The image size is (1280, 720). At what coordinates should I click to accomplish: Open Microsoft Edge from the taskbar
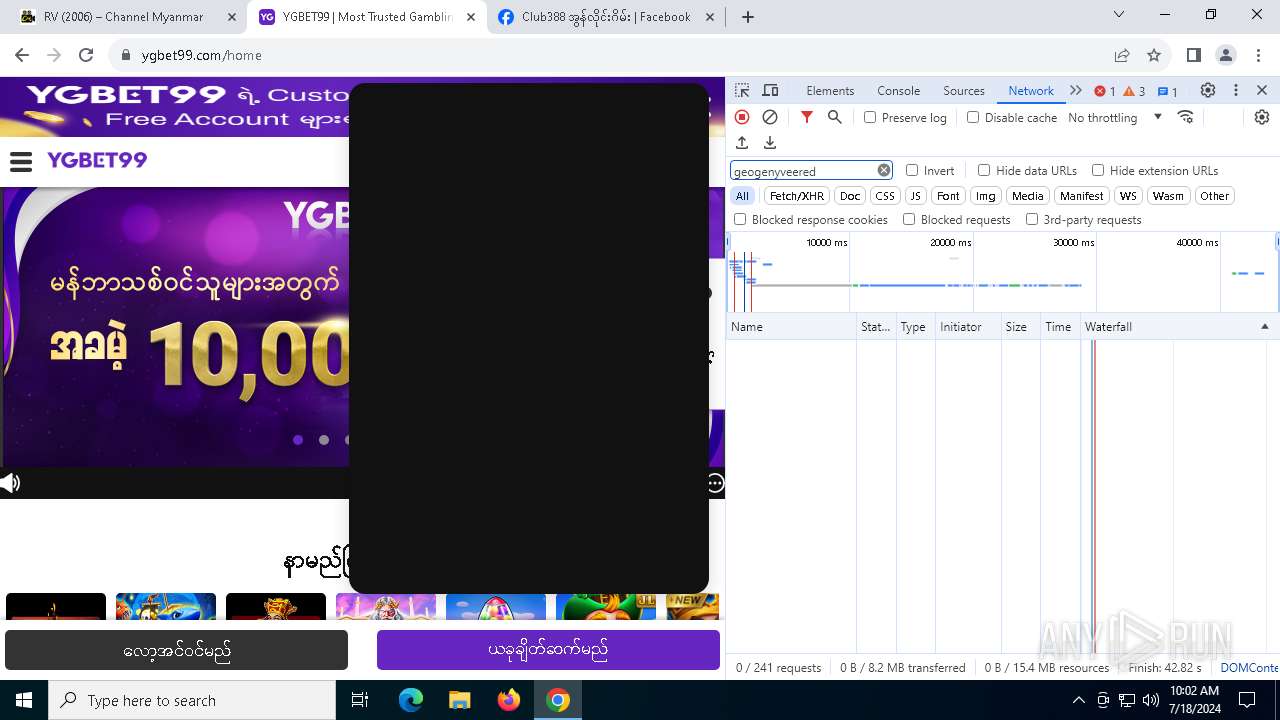coord(411,700)
